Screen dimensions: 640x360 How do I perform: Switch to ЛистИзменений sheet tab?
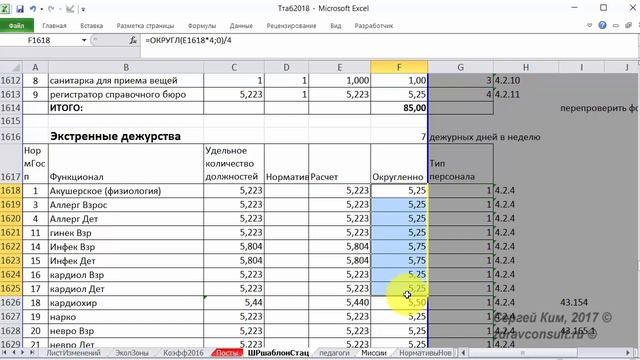pos(73,353)
